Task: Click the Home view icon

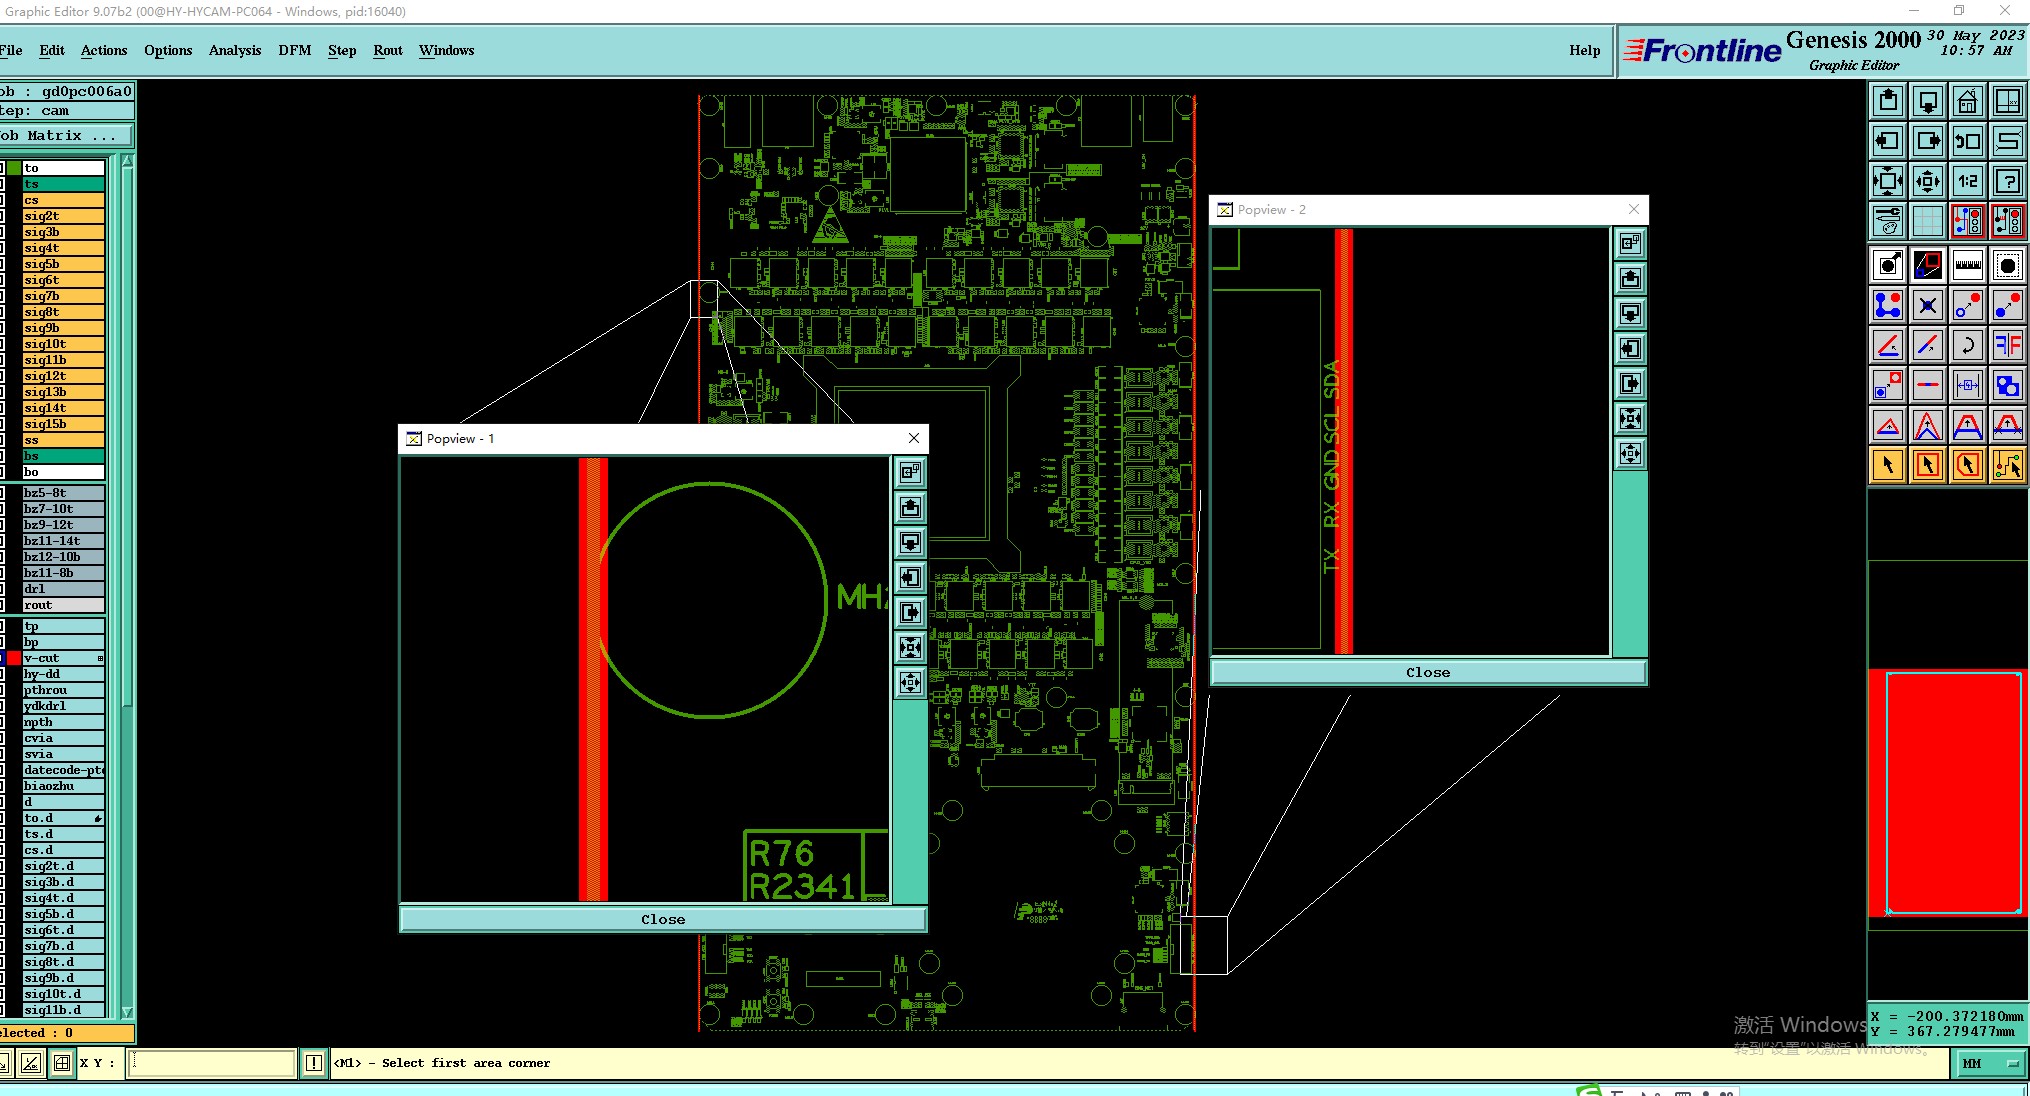Action: tap(1967, 101)
